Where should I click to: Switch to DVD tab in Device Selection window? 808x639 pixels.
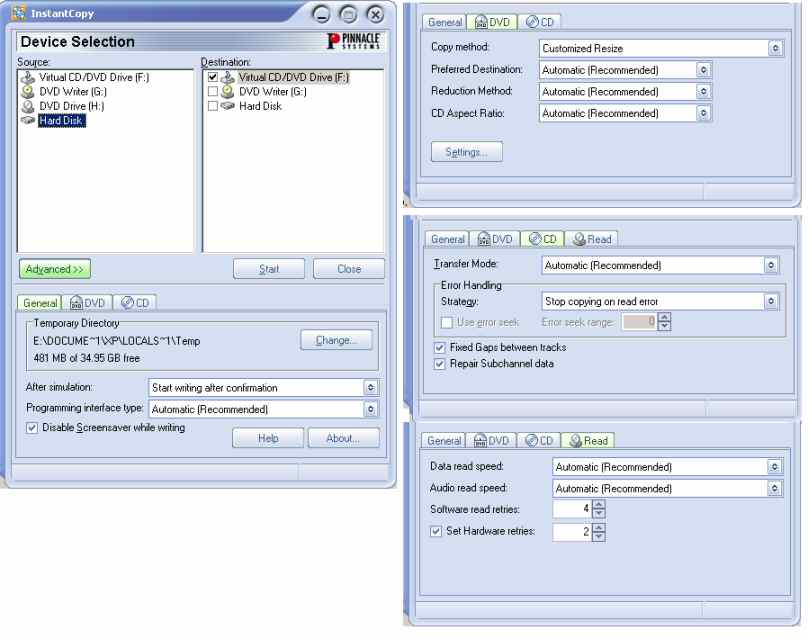tap(88, 303)
